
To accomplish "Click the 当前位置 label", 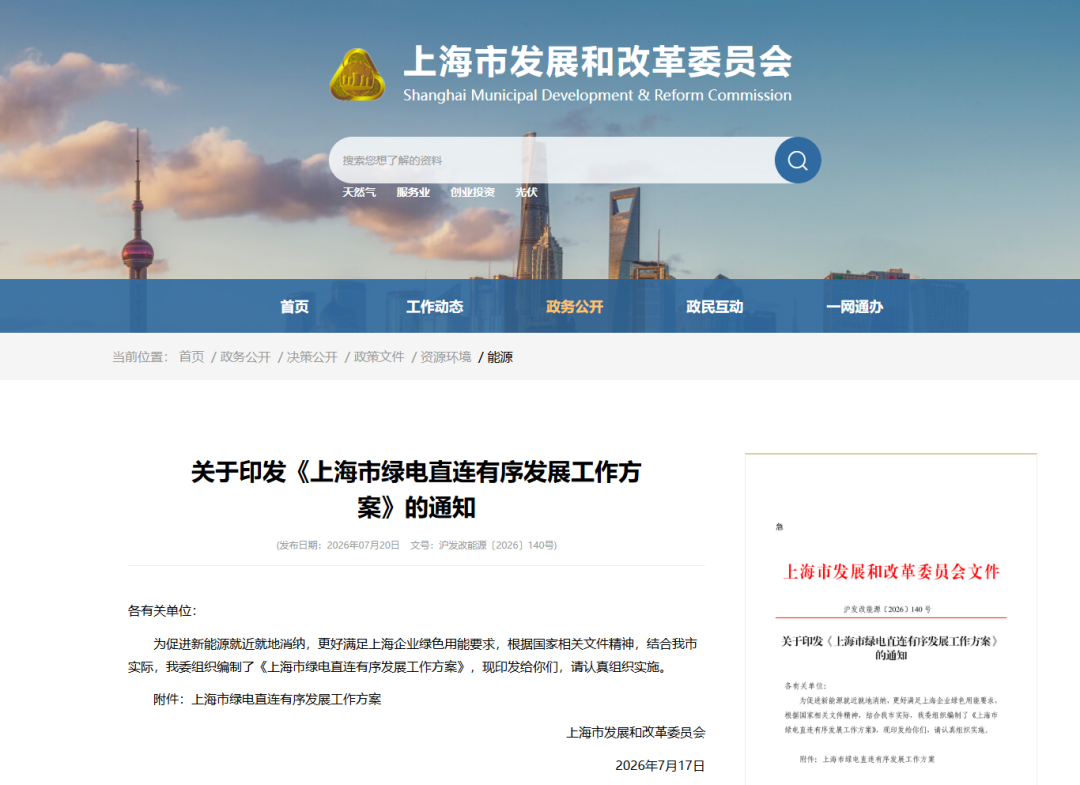I will 140,357.
